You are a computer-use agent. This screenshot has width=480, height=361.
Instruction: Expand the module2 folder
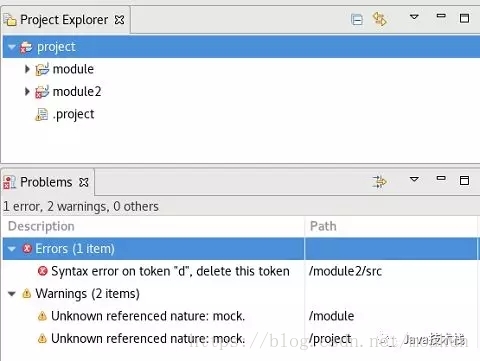[x=27, y=91]
